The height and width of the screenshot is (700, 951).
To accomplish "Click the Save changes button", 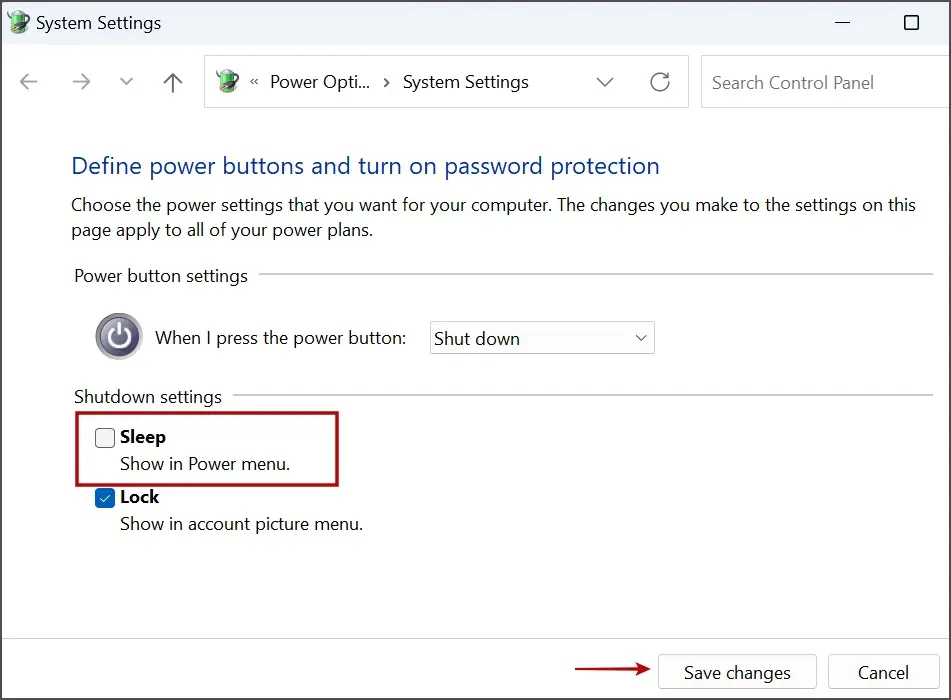I will pyautogui.click(x=737, y=672).
